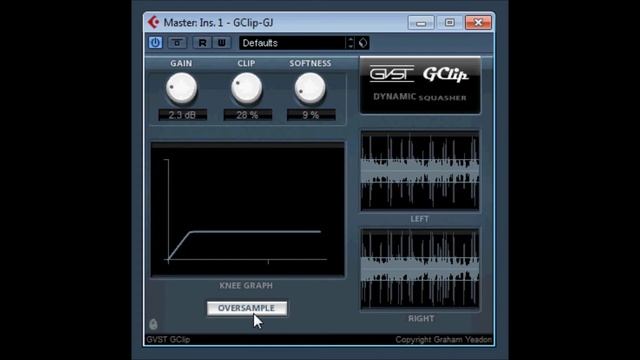Click the knee graph display
Viewport: 640px width, 360px height.
click(x=248, y=210)
